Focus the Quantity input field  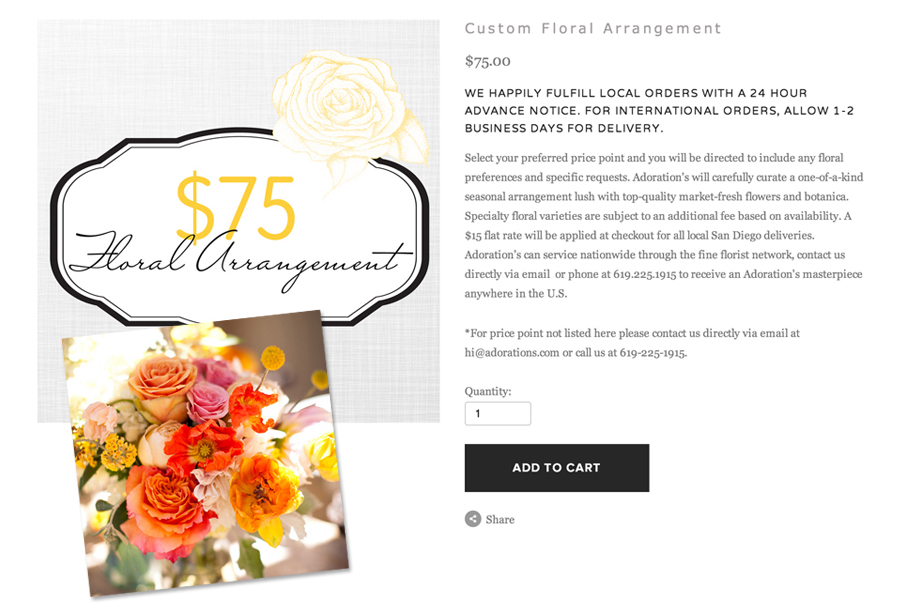(x=498, y=413)
